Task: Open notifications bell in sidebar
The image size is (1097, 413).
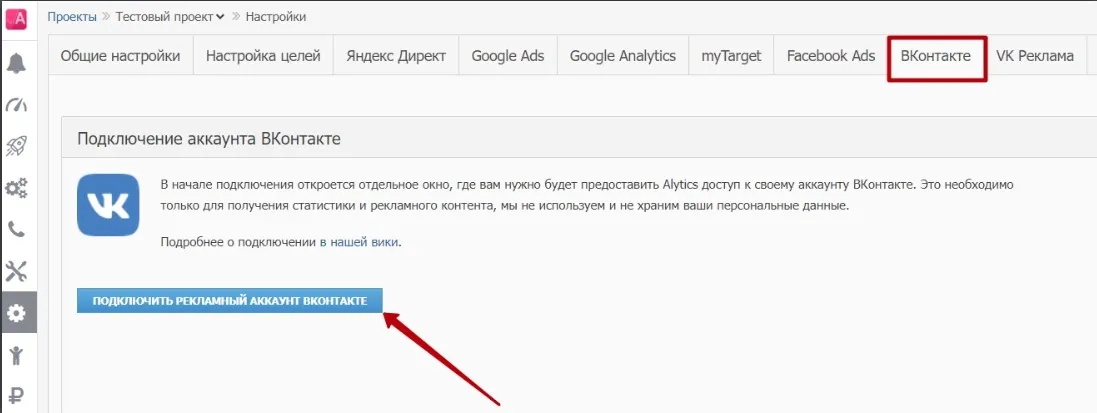Action: click(15, 64)
